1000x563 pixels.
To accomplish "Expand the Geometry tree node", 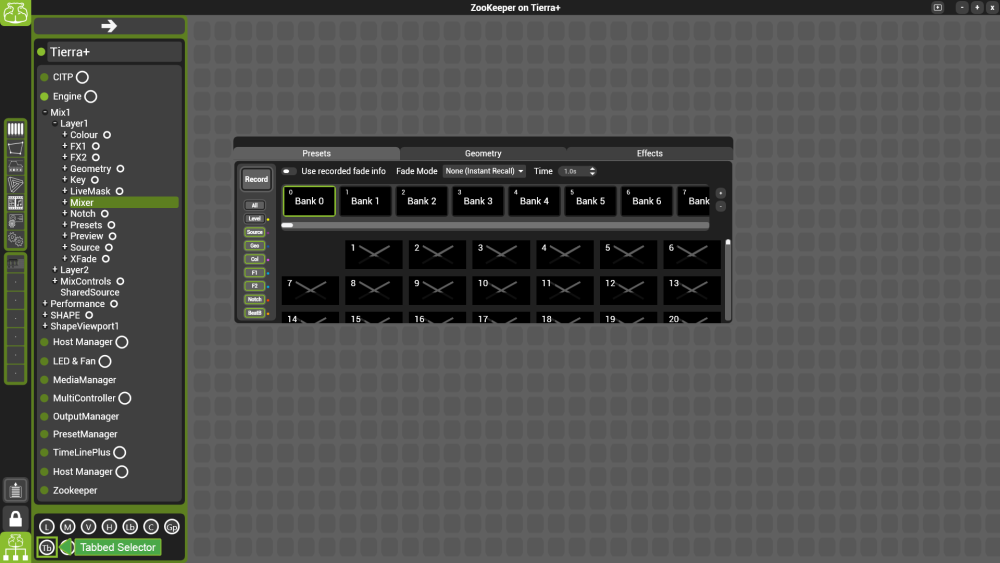I will (x=64, y=168).
